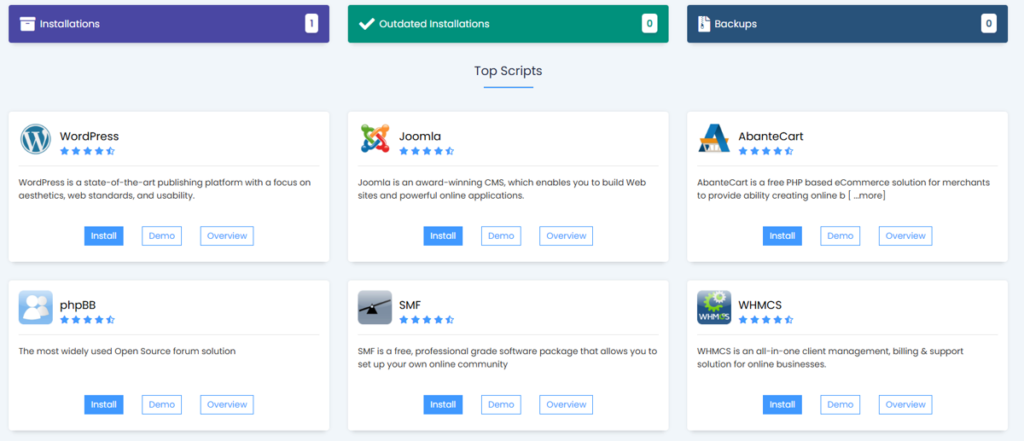Open the Joomla Demo

point(501,236)
